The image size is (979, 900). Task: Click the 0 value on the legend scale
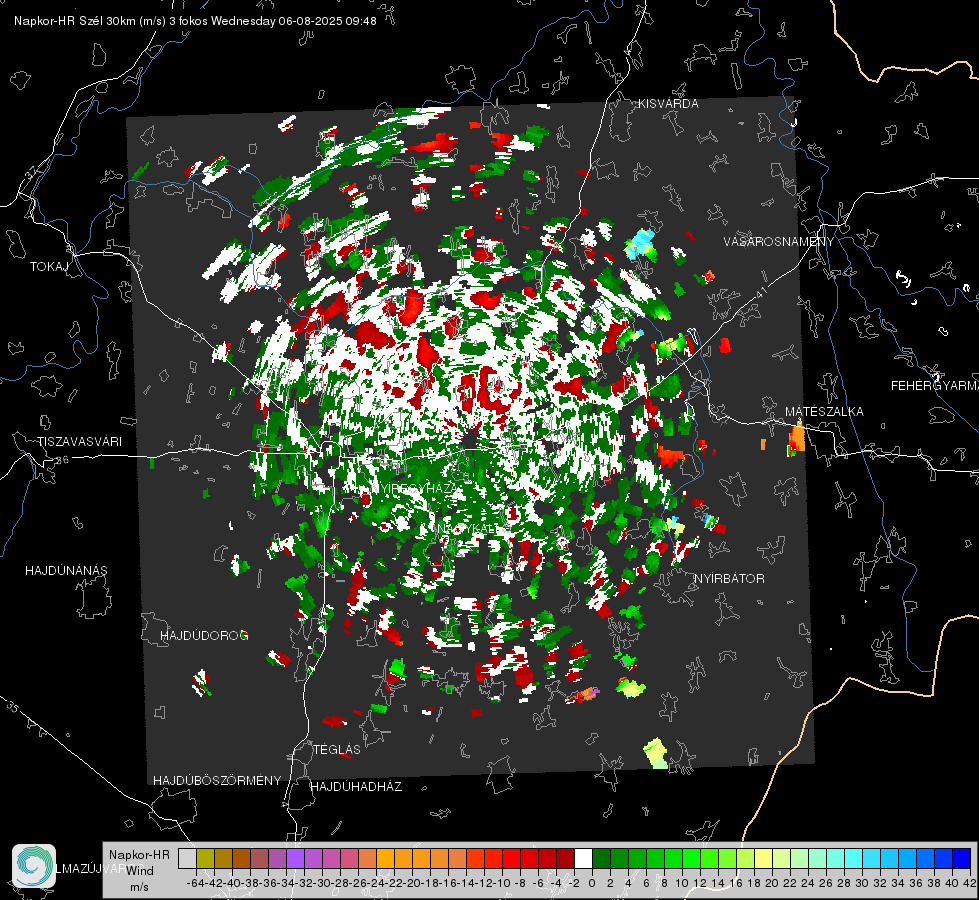coord(592,883)
